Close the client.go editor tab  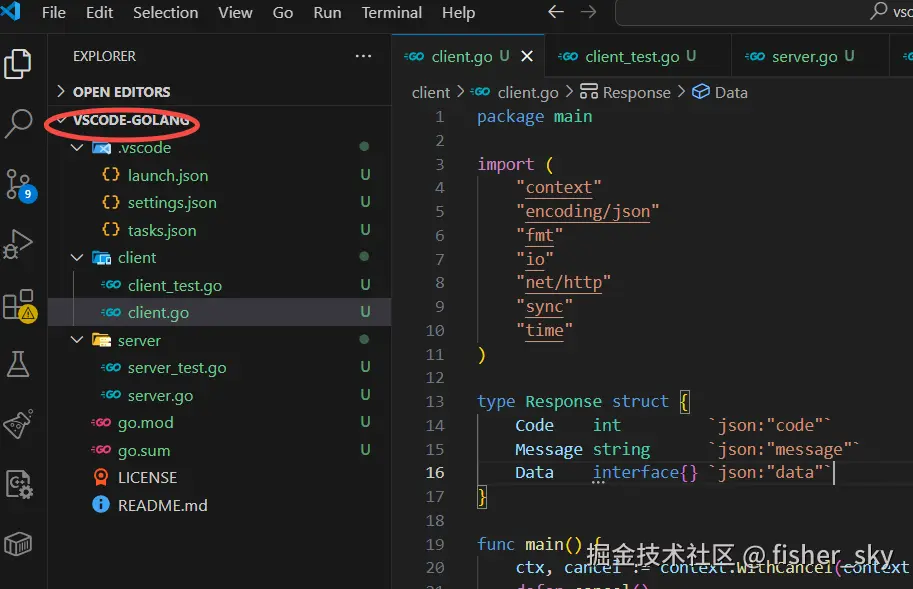coord(527,57)
